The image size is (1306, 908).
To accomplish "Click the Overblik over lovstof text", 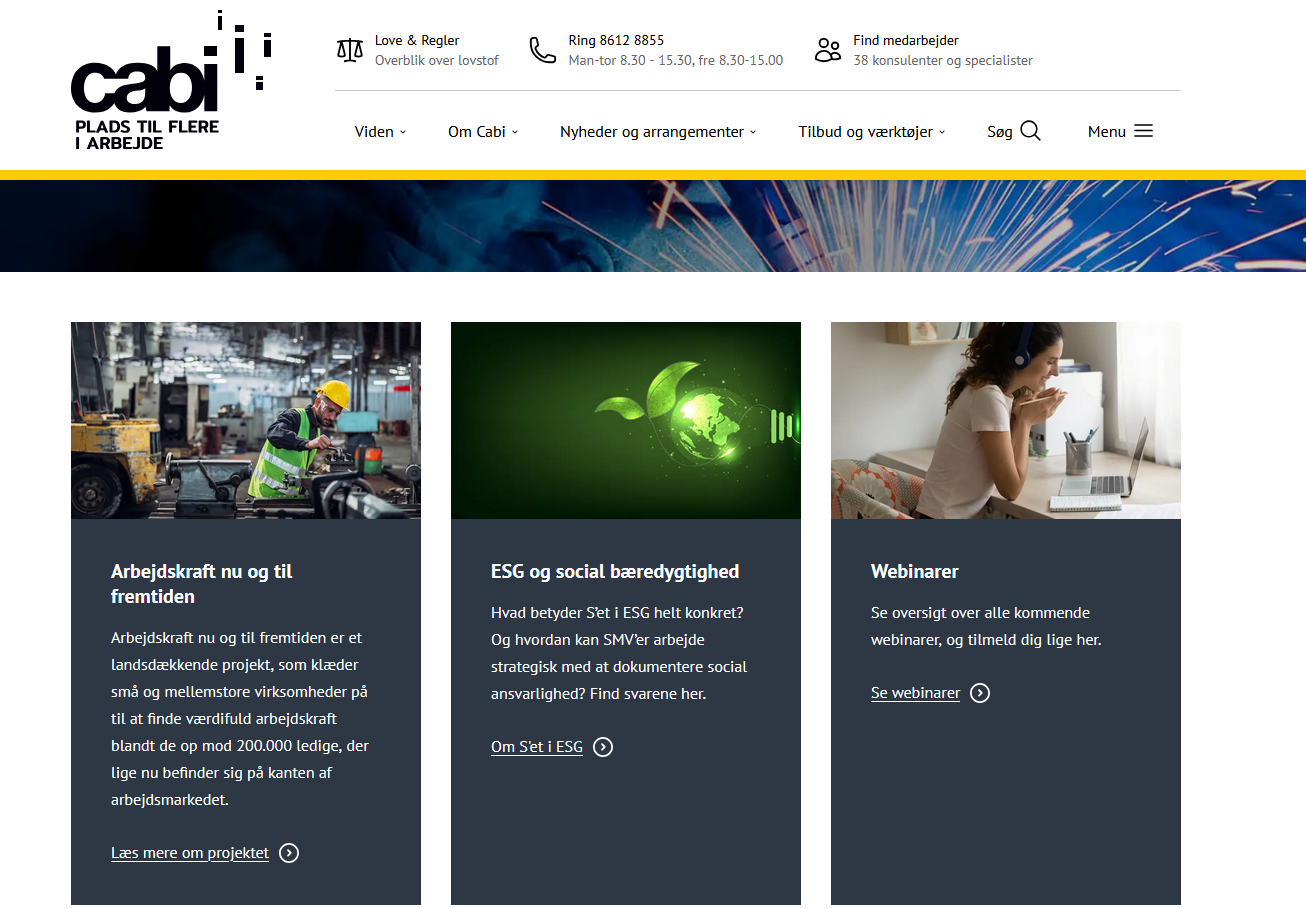I will pyautogui.click(x=437, y=60).
